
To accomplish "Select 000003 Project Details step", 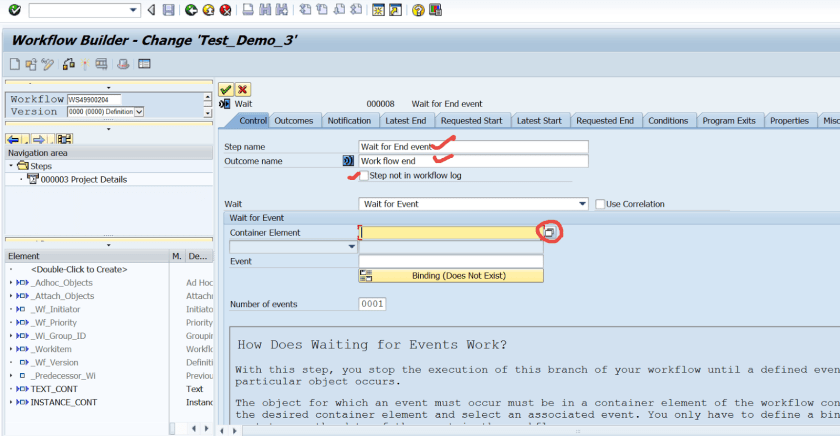I will click(x=84, y=179).
